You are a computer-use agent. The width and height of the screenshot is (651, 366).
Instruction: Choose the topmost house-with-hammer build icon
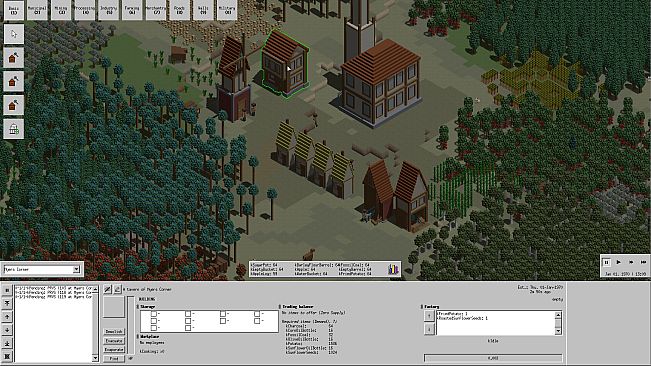(14, 58)
